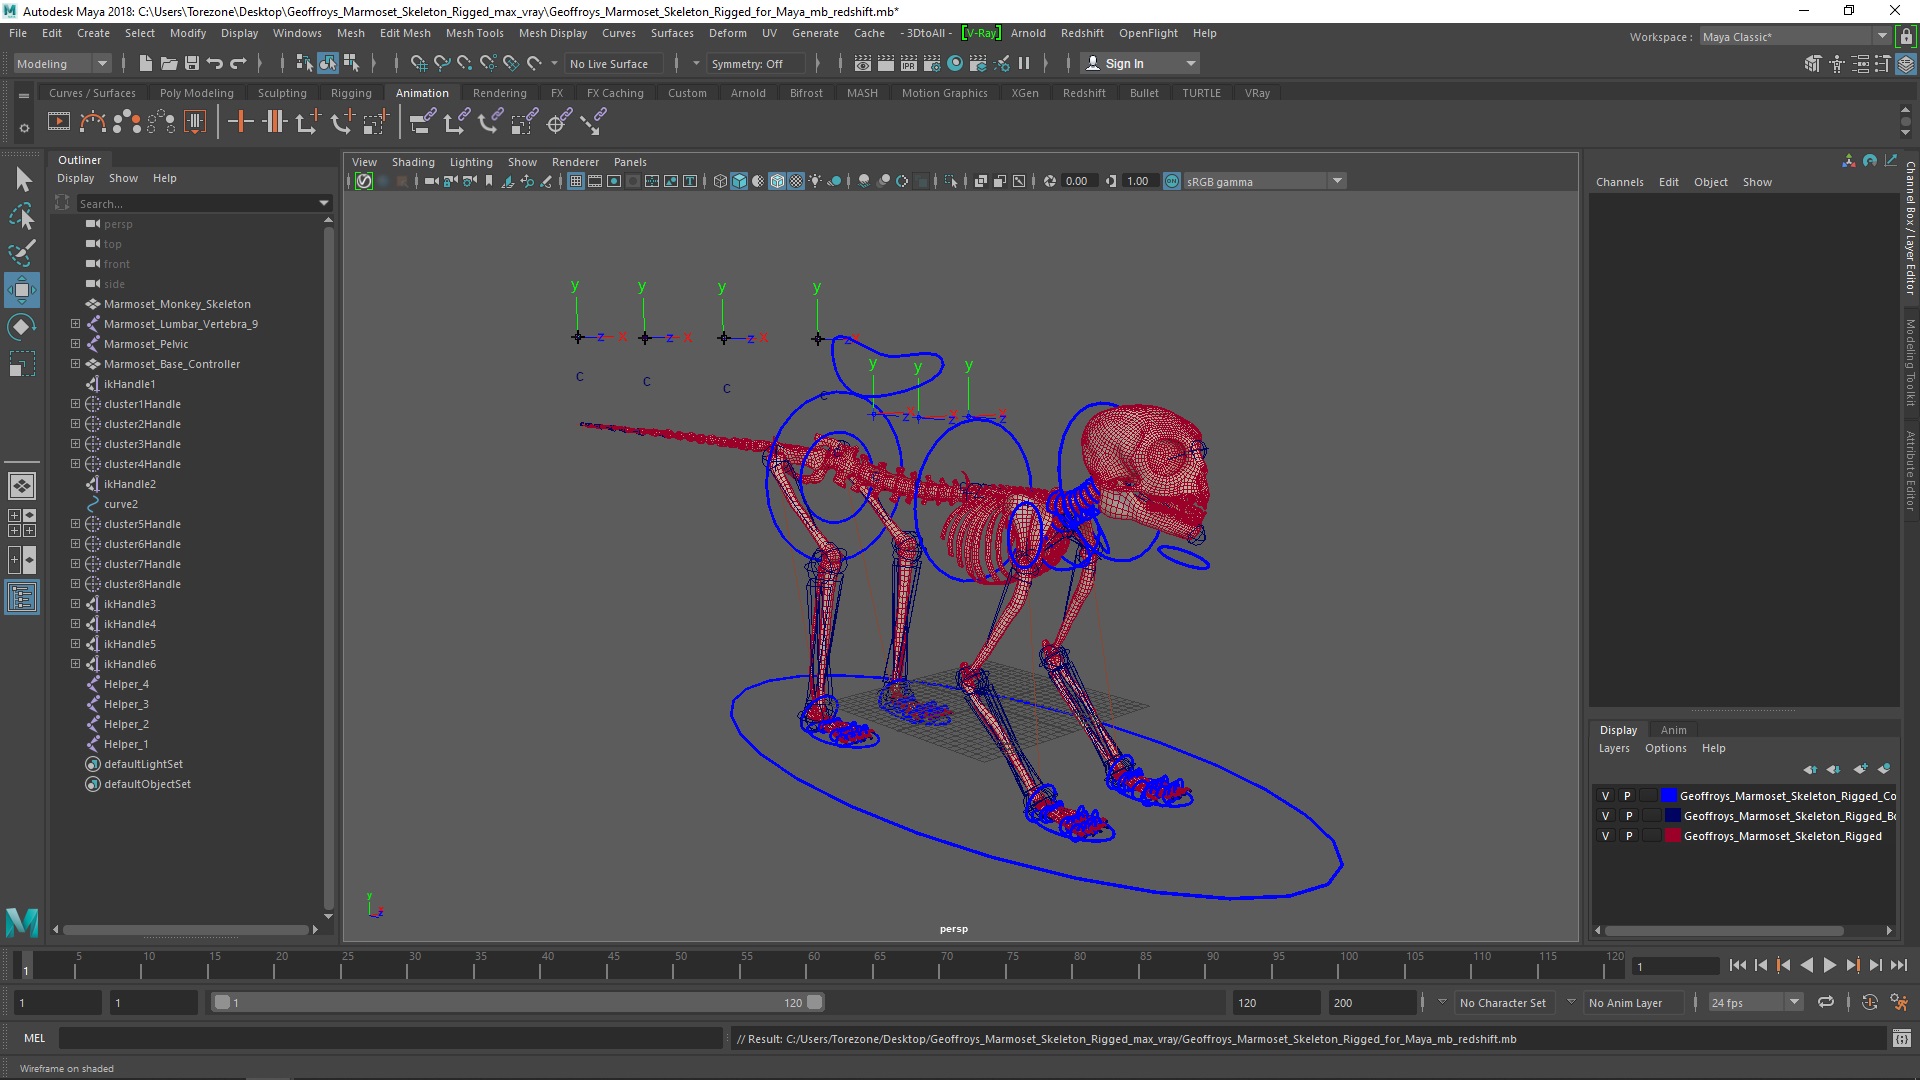
Task: Click the MEL command line input
Action: point(390,1039)
